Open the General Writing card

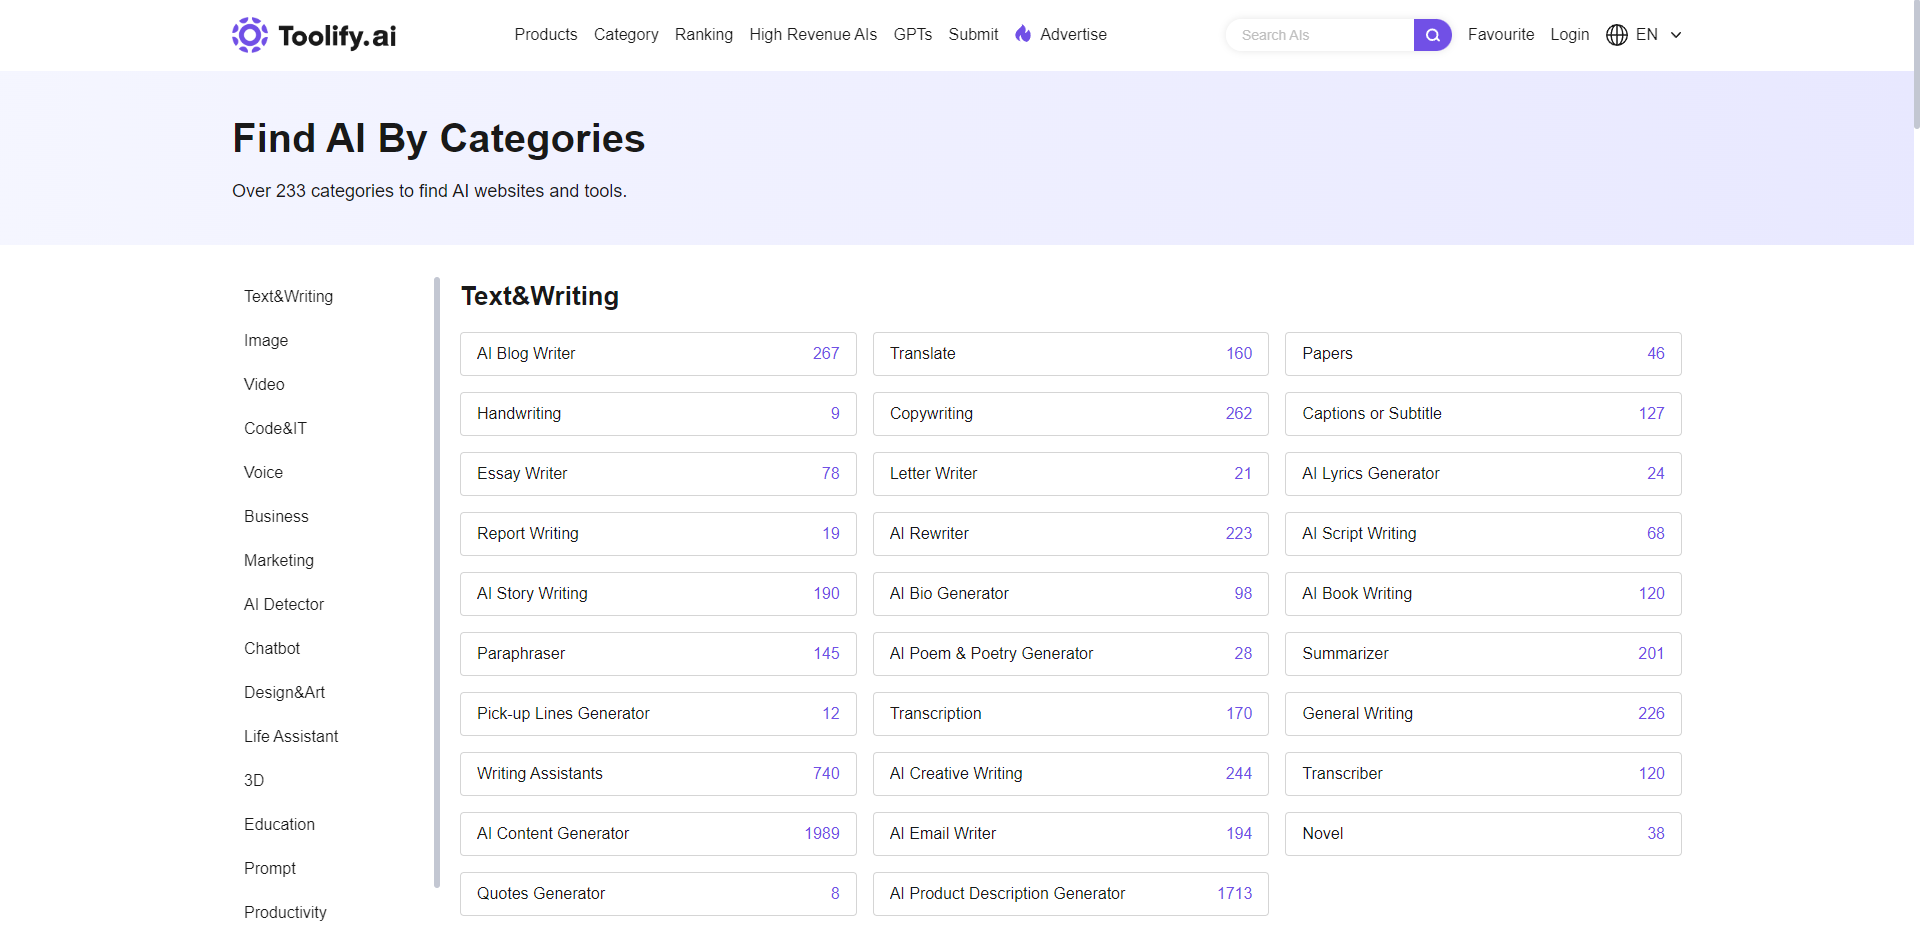click(x=1483, y=714)
